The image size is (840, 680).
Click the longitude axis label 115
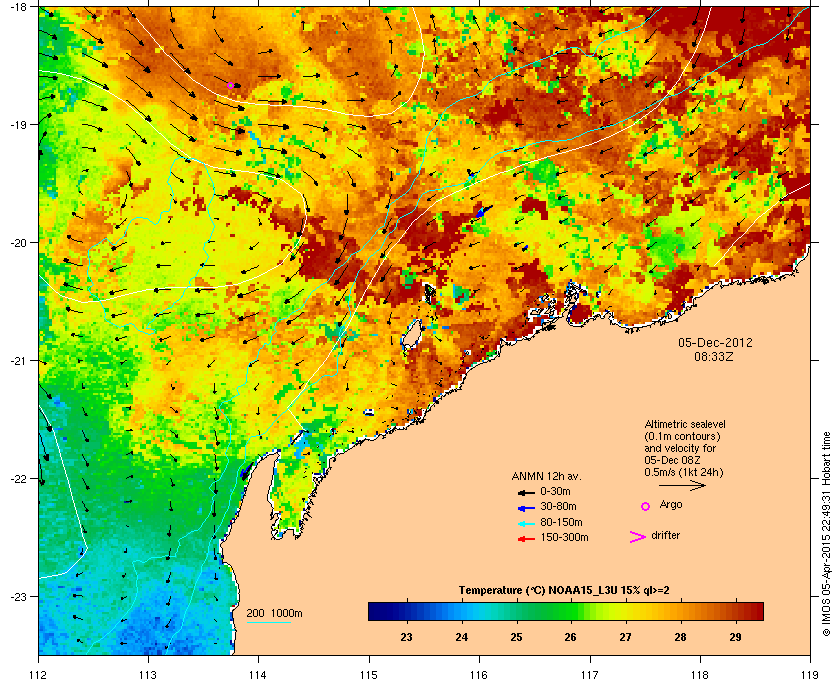(x=369, y=674)
